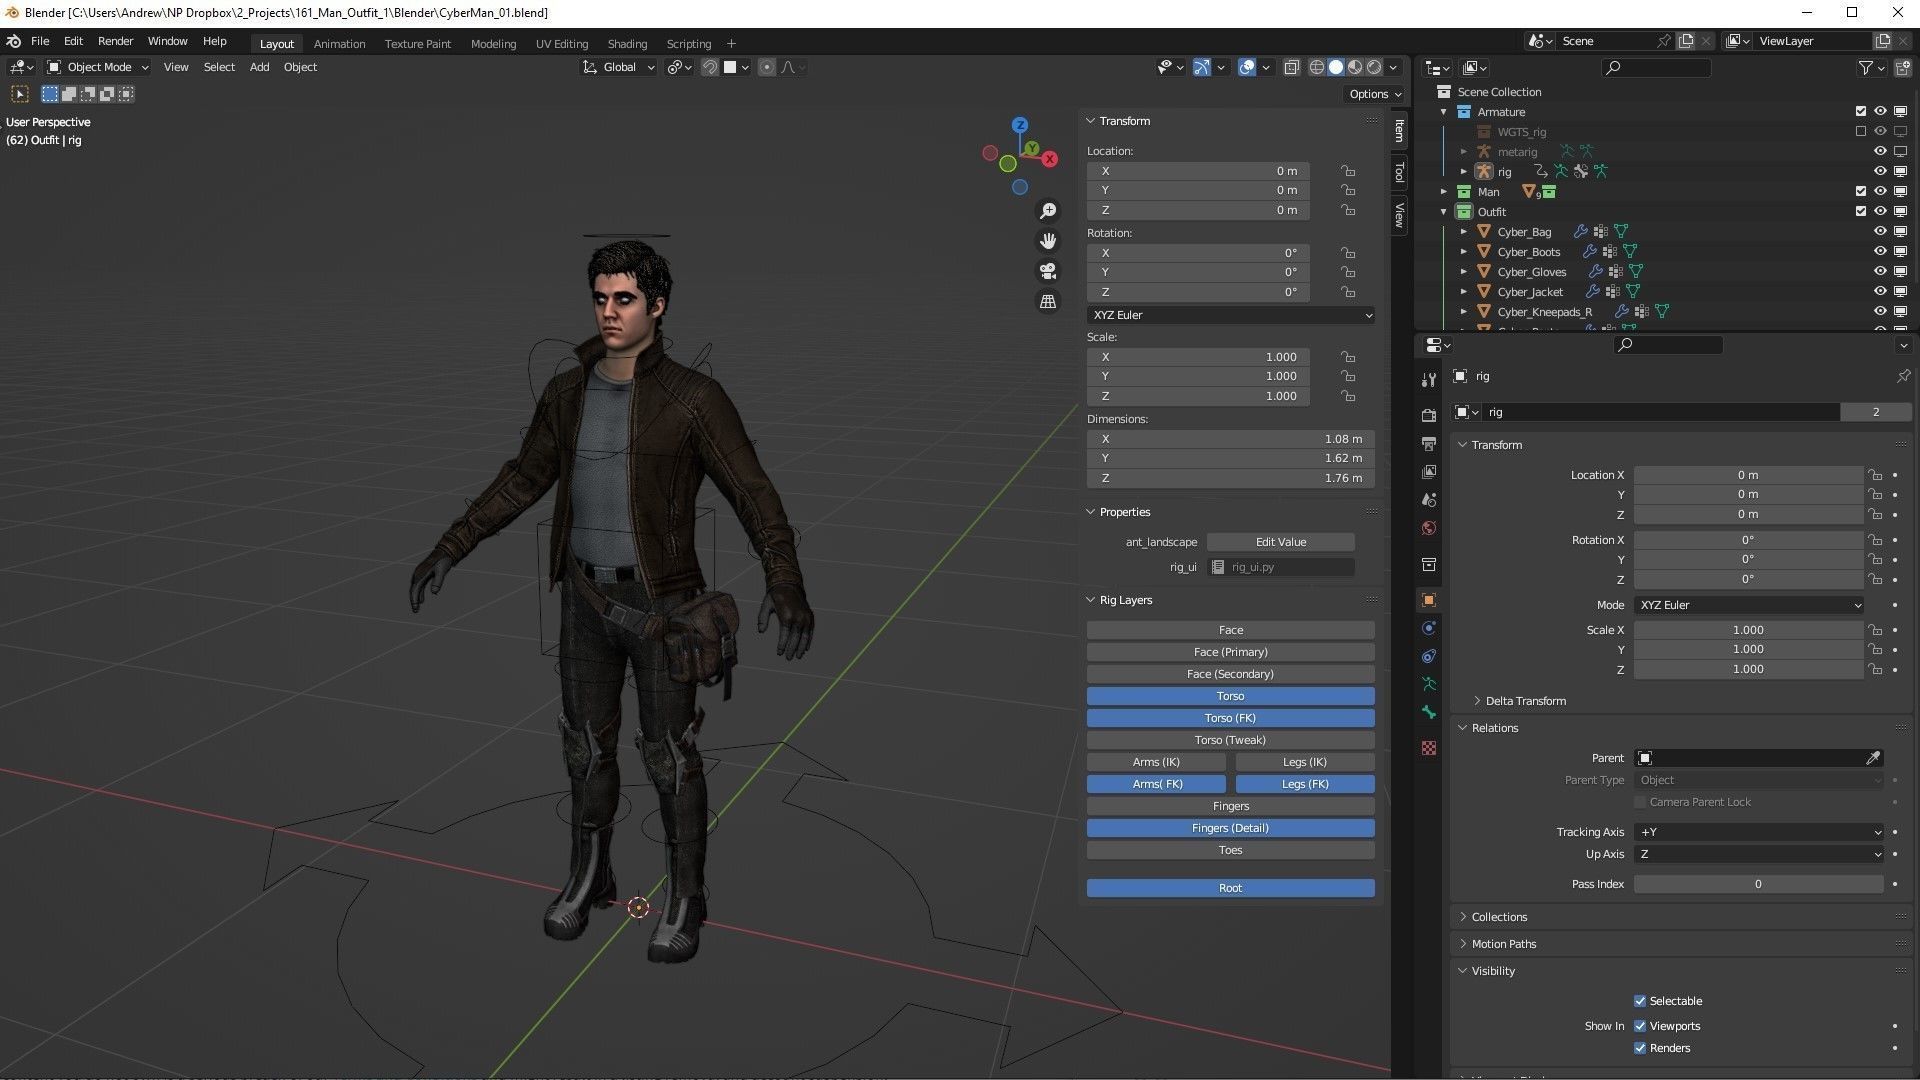Image resolution: width=1920 pixels, height=1080 pixels.
Task: Click the zoom viewport magnifier icon
Action: (1047, 211)
